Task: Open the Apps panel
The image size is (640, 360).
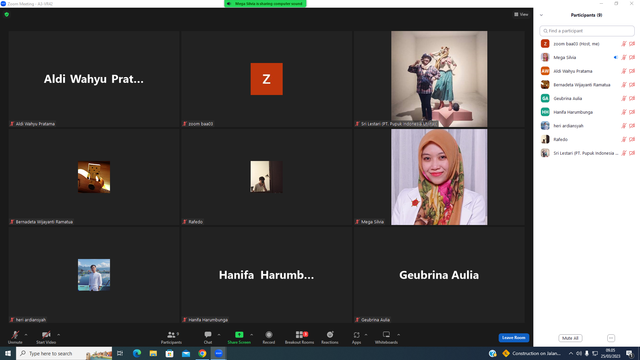Action: click(x=356, y=337)
